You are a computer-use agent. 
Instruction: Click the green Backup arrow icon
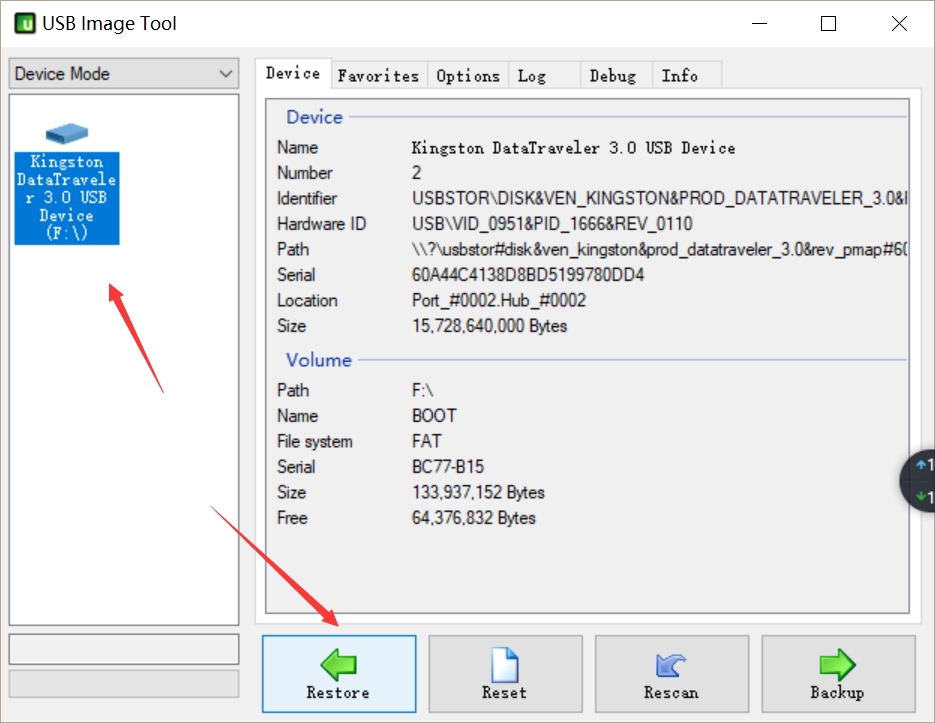[837, 665]
